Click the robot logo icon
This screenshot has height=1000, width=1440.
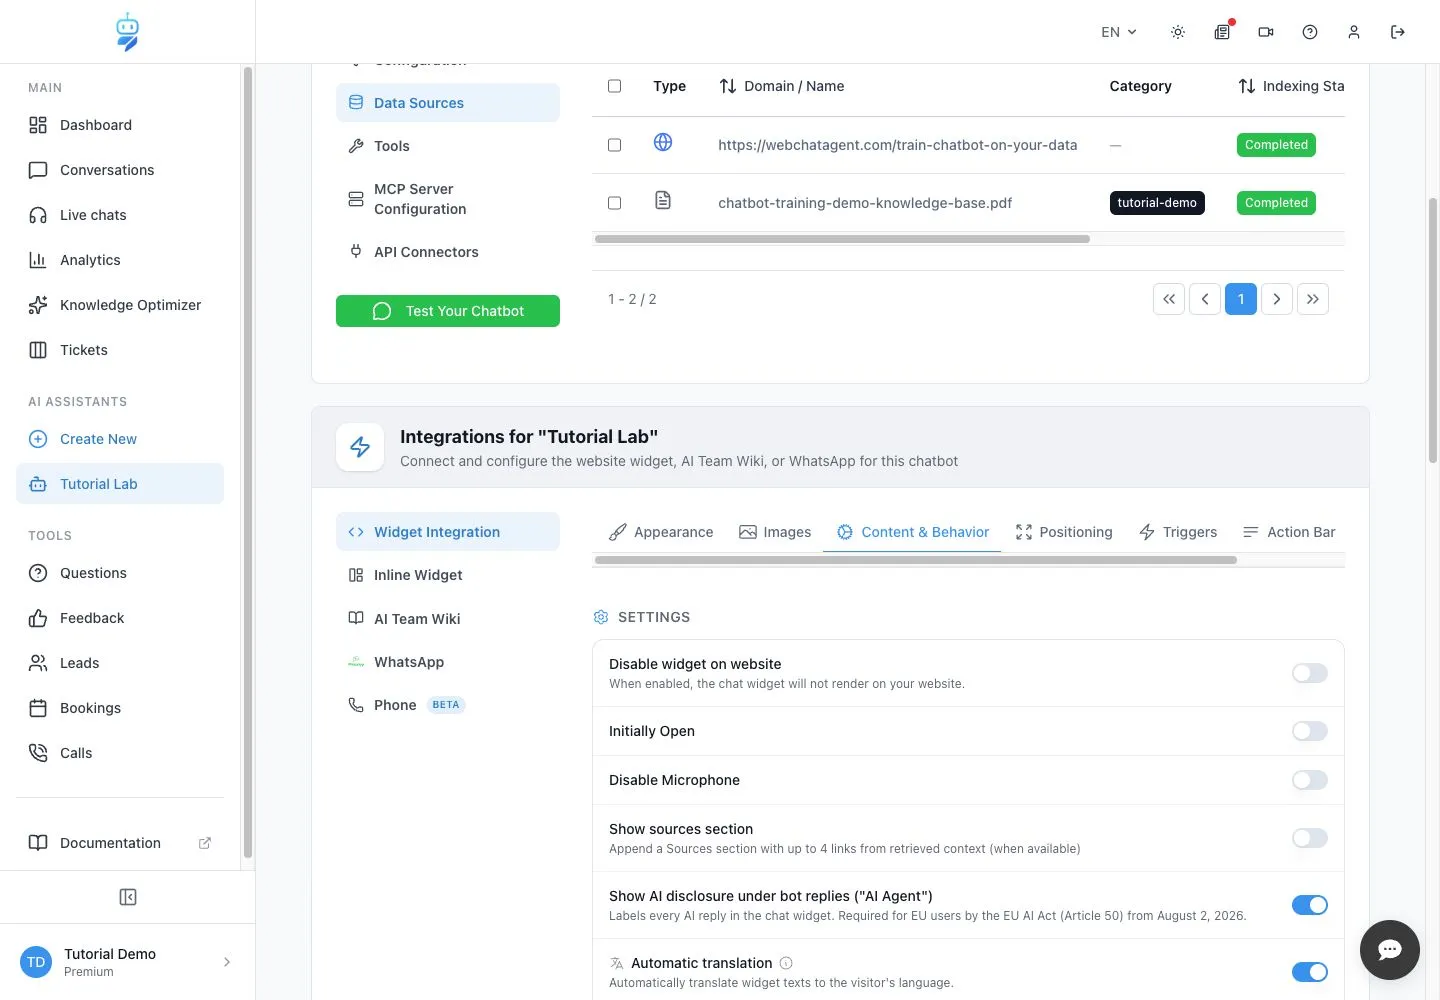pos(127,32)
